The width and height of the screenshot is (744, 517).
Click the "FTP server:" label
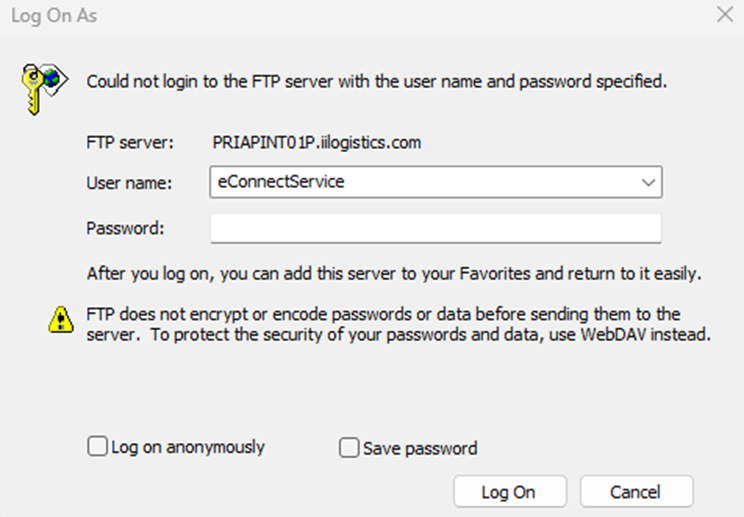tap(131, 142)
